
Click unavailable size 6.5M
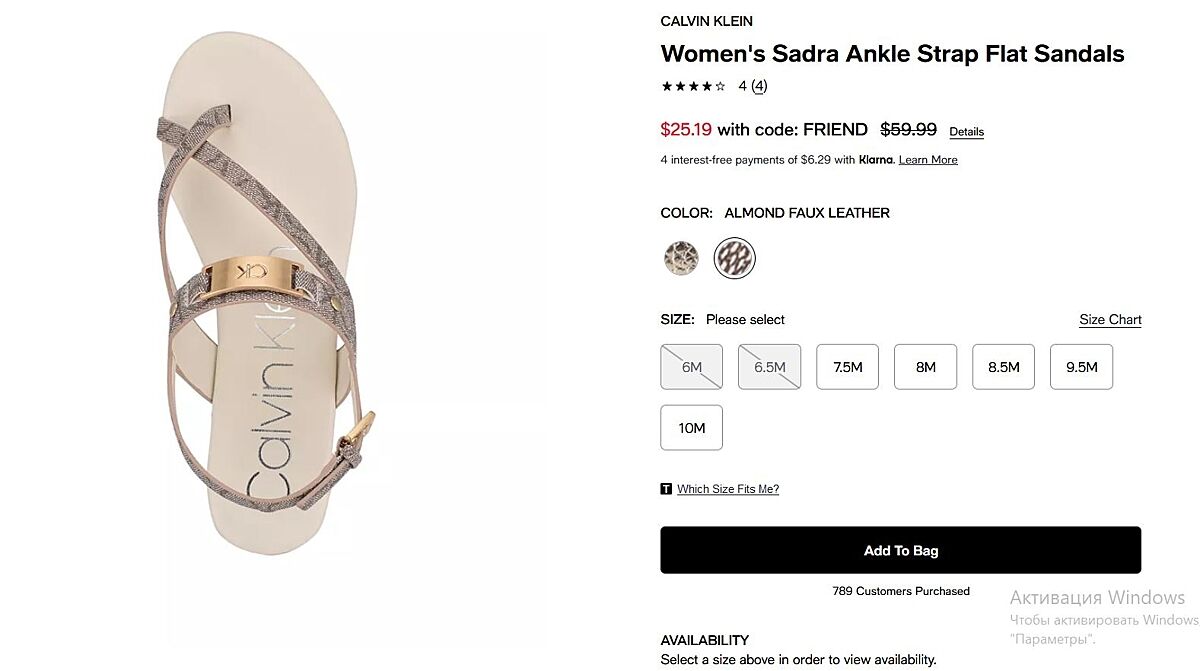click(769, 367)
